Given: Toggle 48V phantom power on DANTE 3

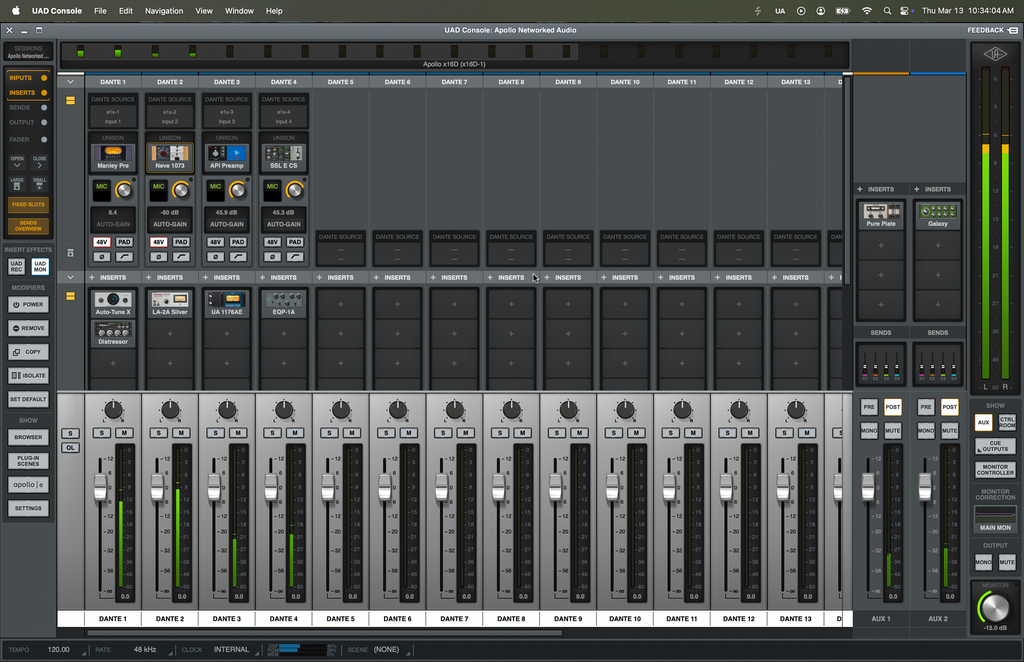Looking at the screenshot, I should click(215, 242).
